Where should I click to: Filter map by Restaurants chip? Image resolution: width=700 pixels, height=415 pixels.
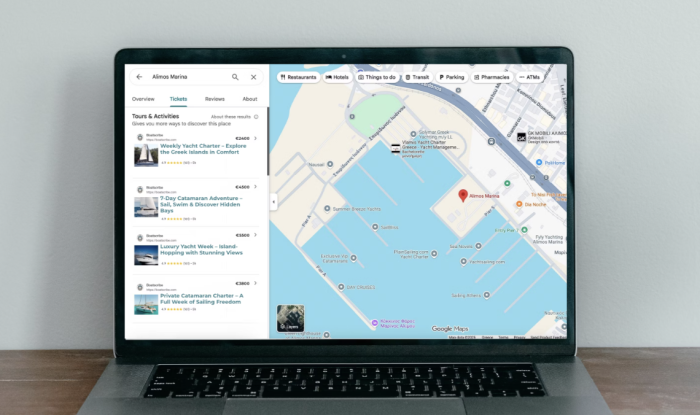(298, 77)
